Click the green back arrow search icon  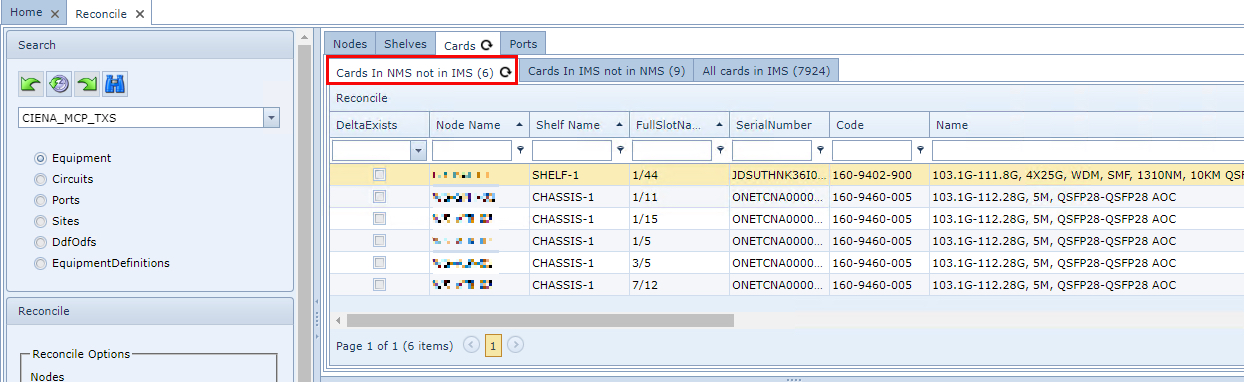click(31, 84)
